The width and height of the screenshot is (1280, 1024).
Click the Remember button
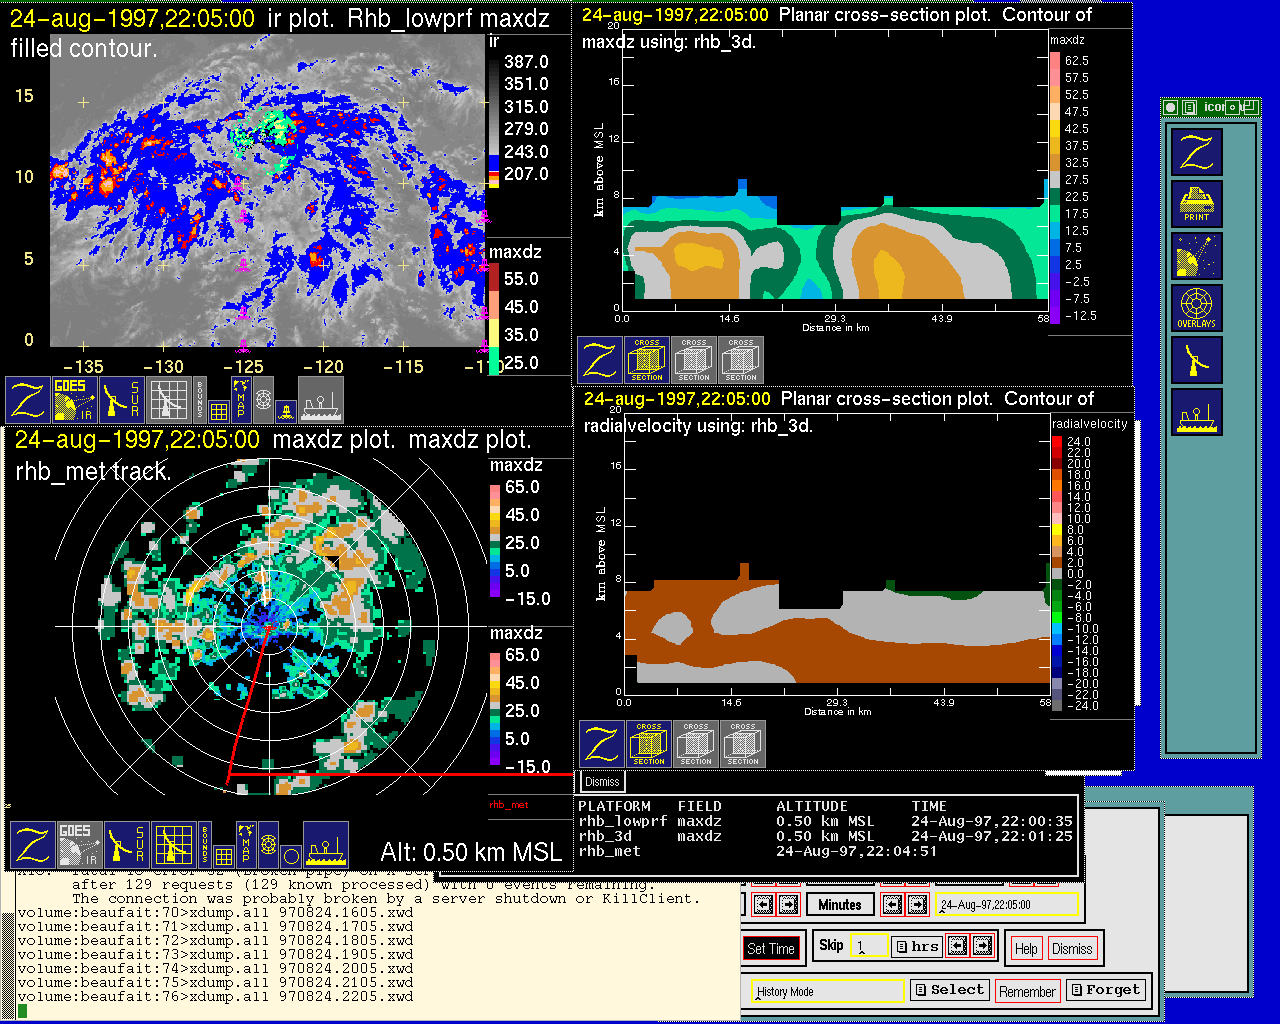coord(1027,991)
